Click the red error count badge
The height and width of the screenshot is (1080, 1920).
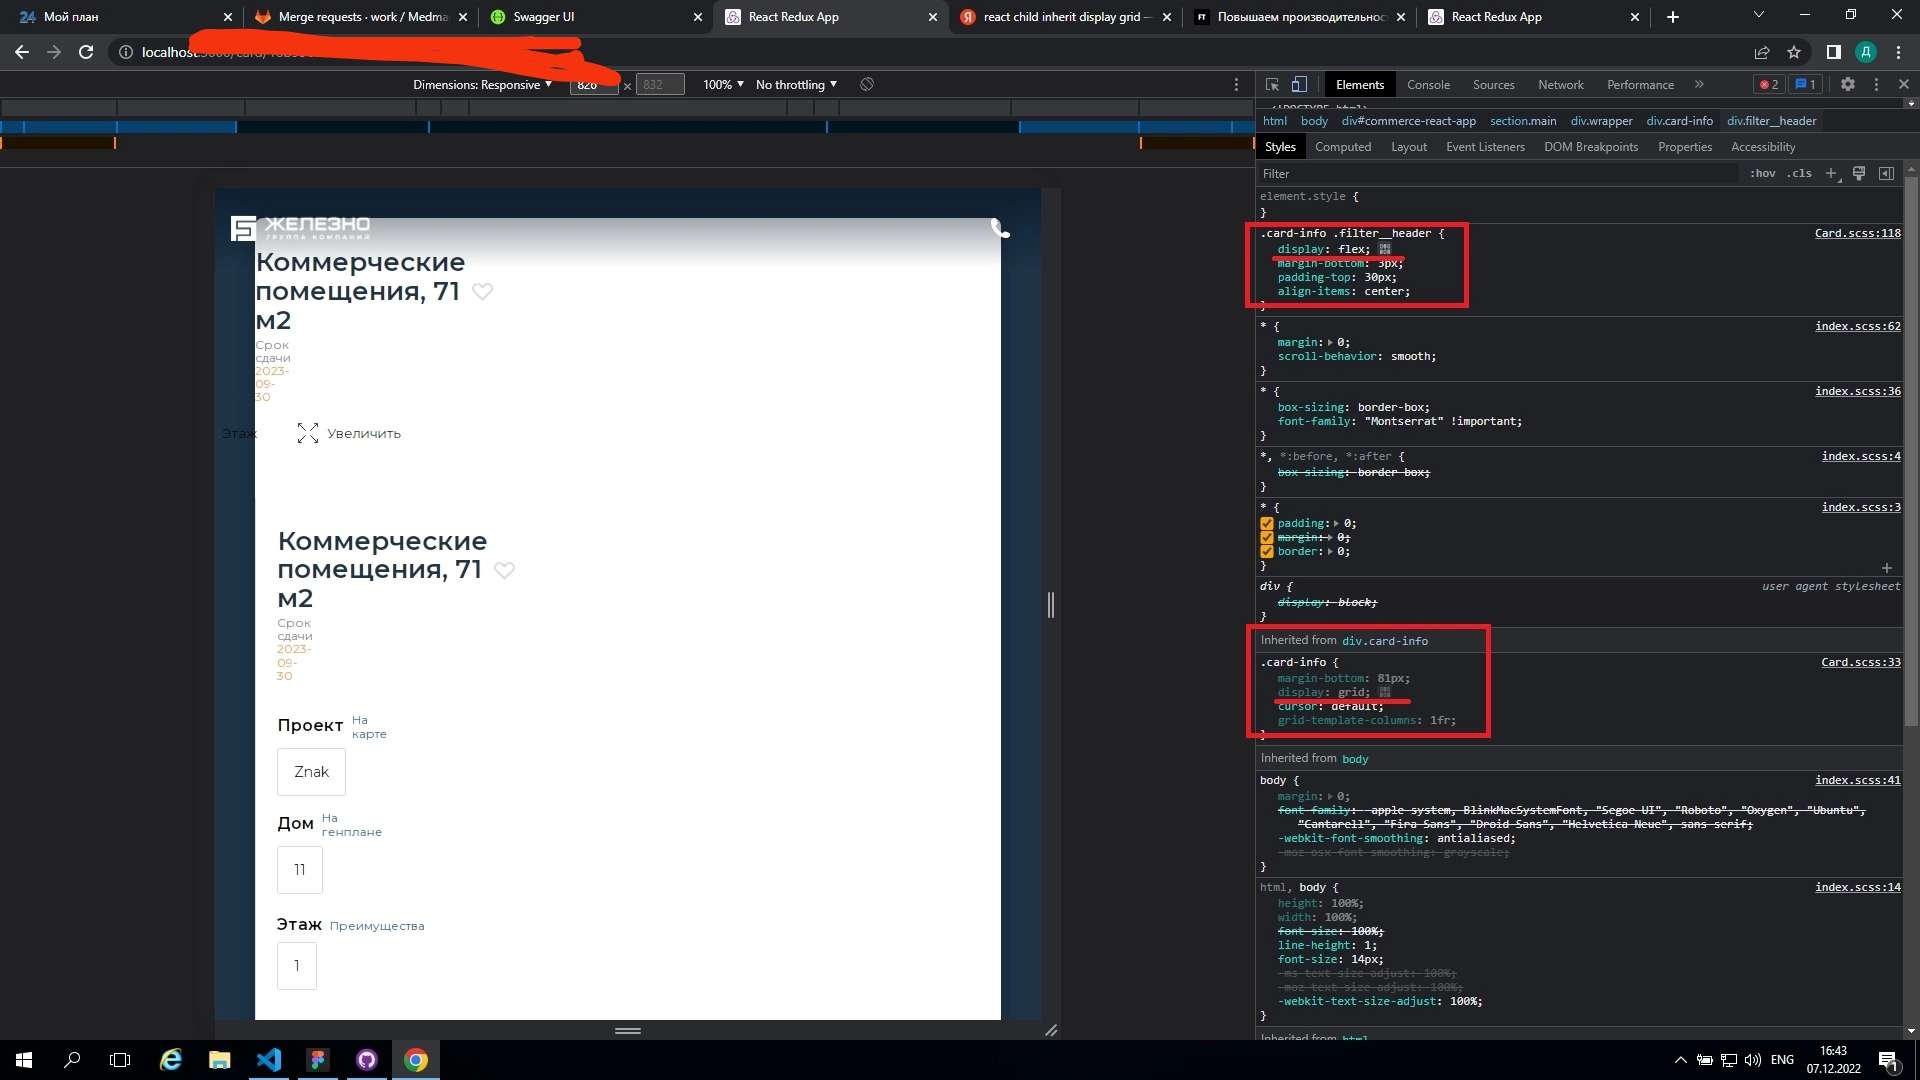coord(1769,85)
